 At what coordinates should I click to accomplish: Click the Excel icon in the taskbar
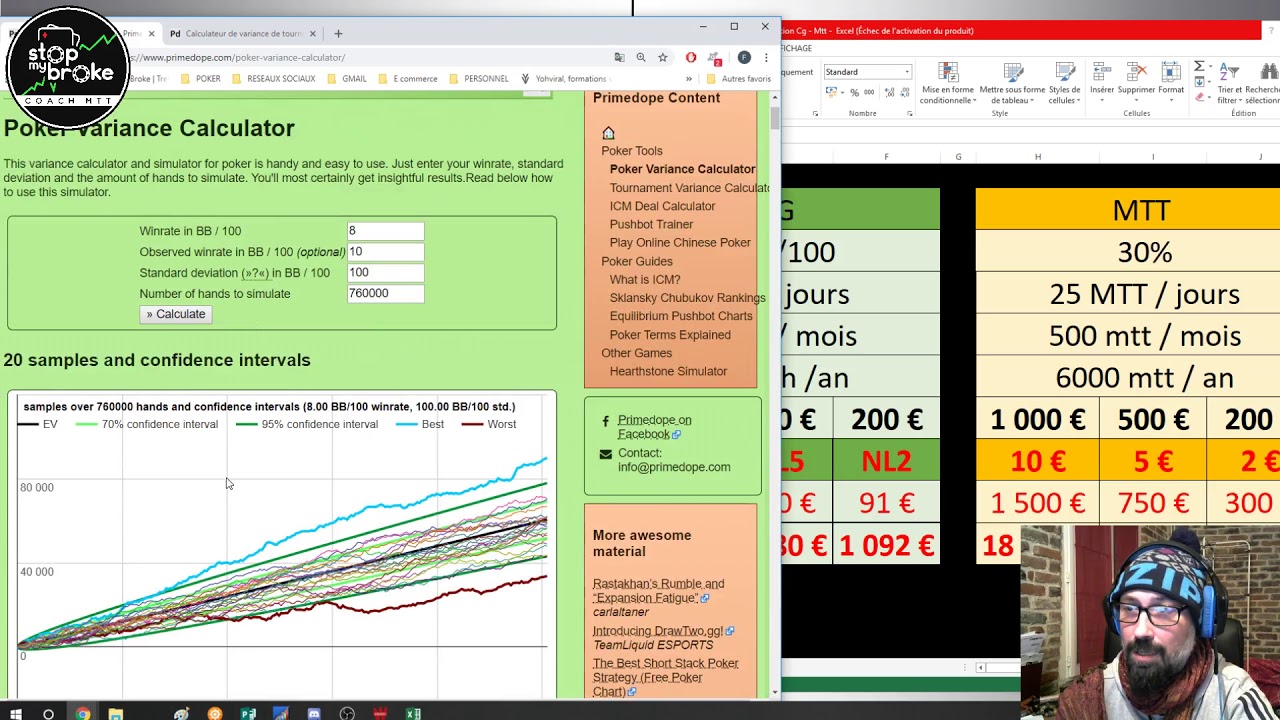pos(413,714)
